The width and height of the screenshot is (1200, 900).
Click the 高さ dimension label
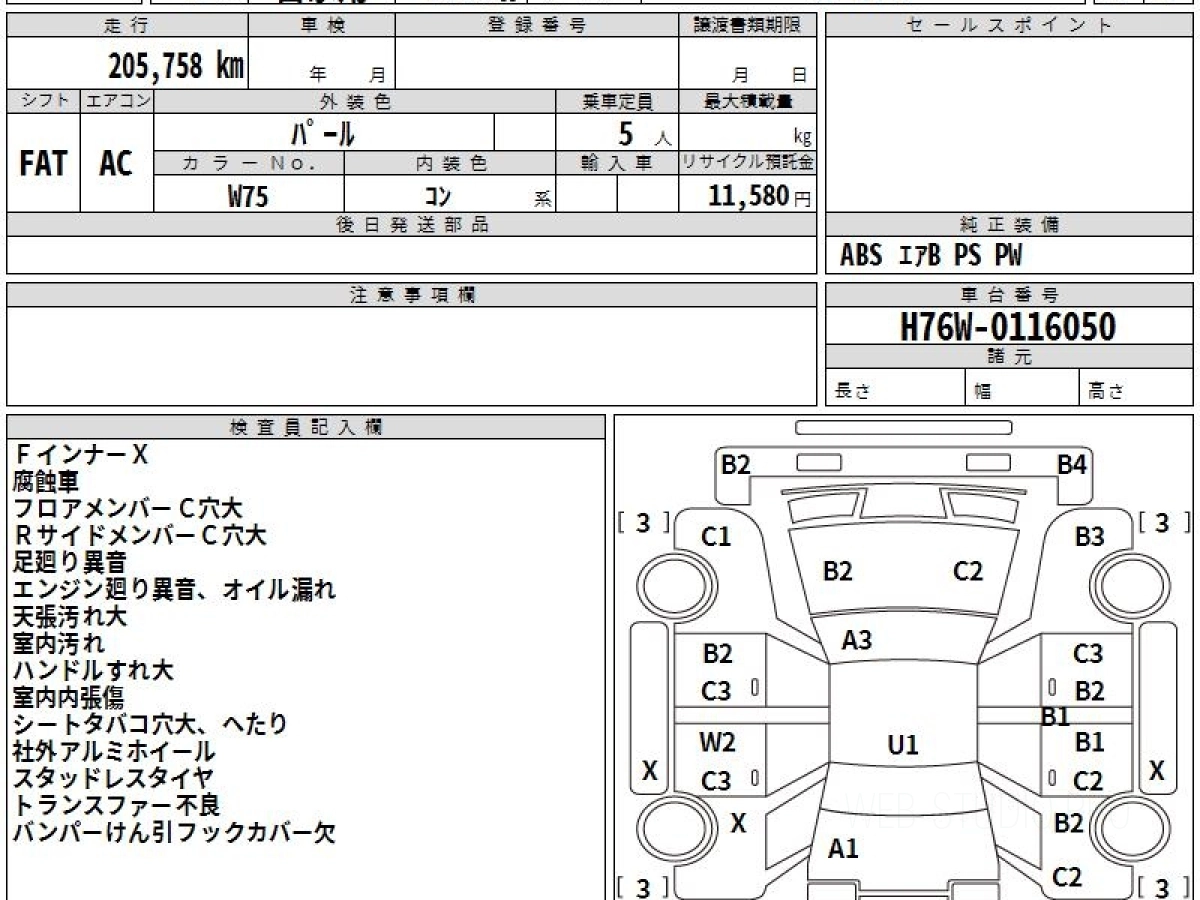pos(1106,391)
